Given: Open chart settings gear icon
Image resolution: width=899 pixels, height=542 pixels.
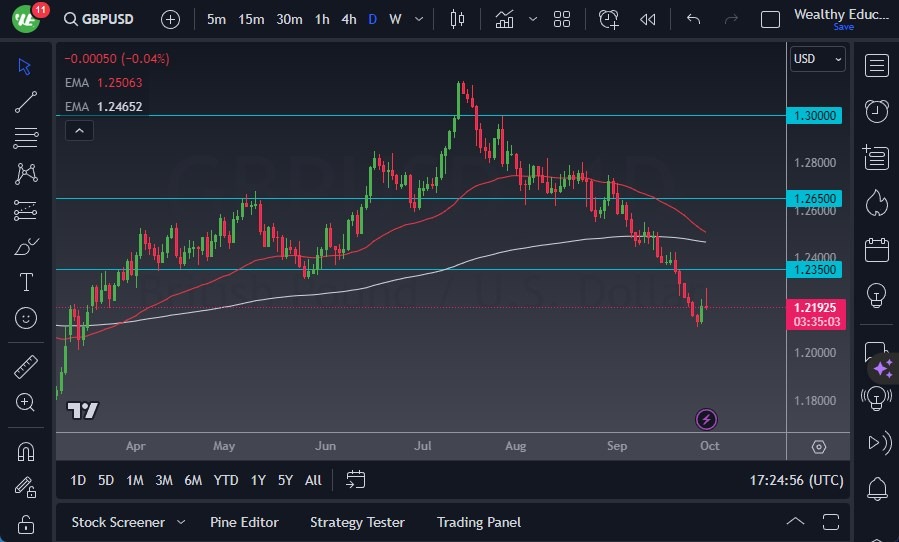Looking at the screenshot, I should pos(819,447).
